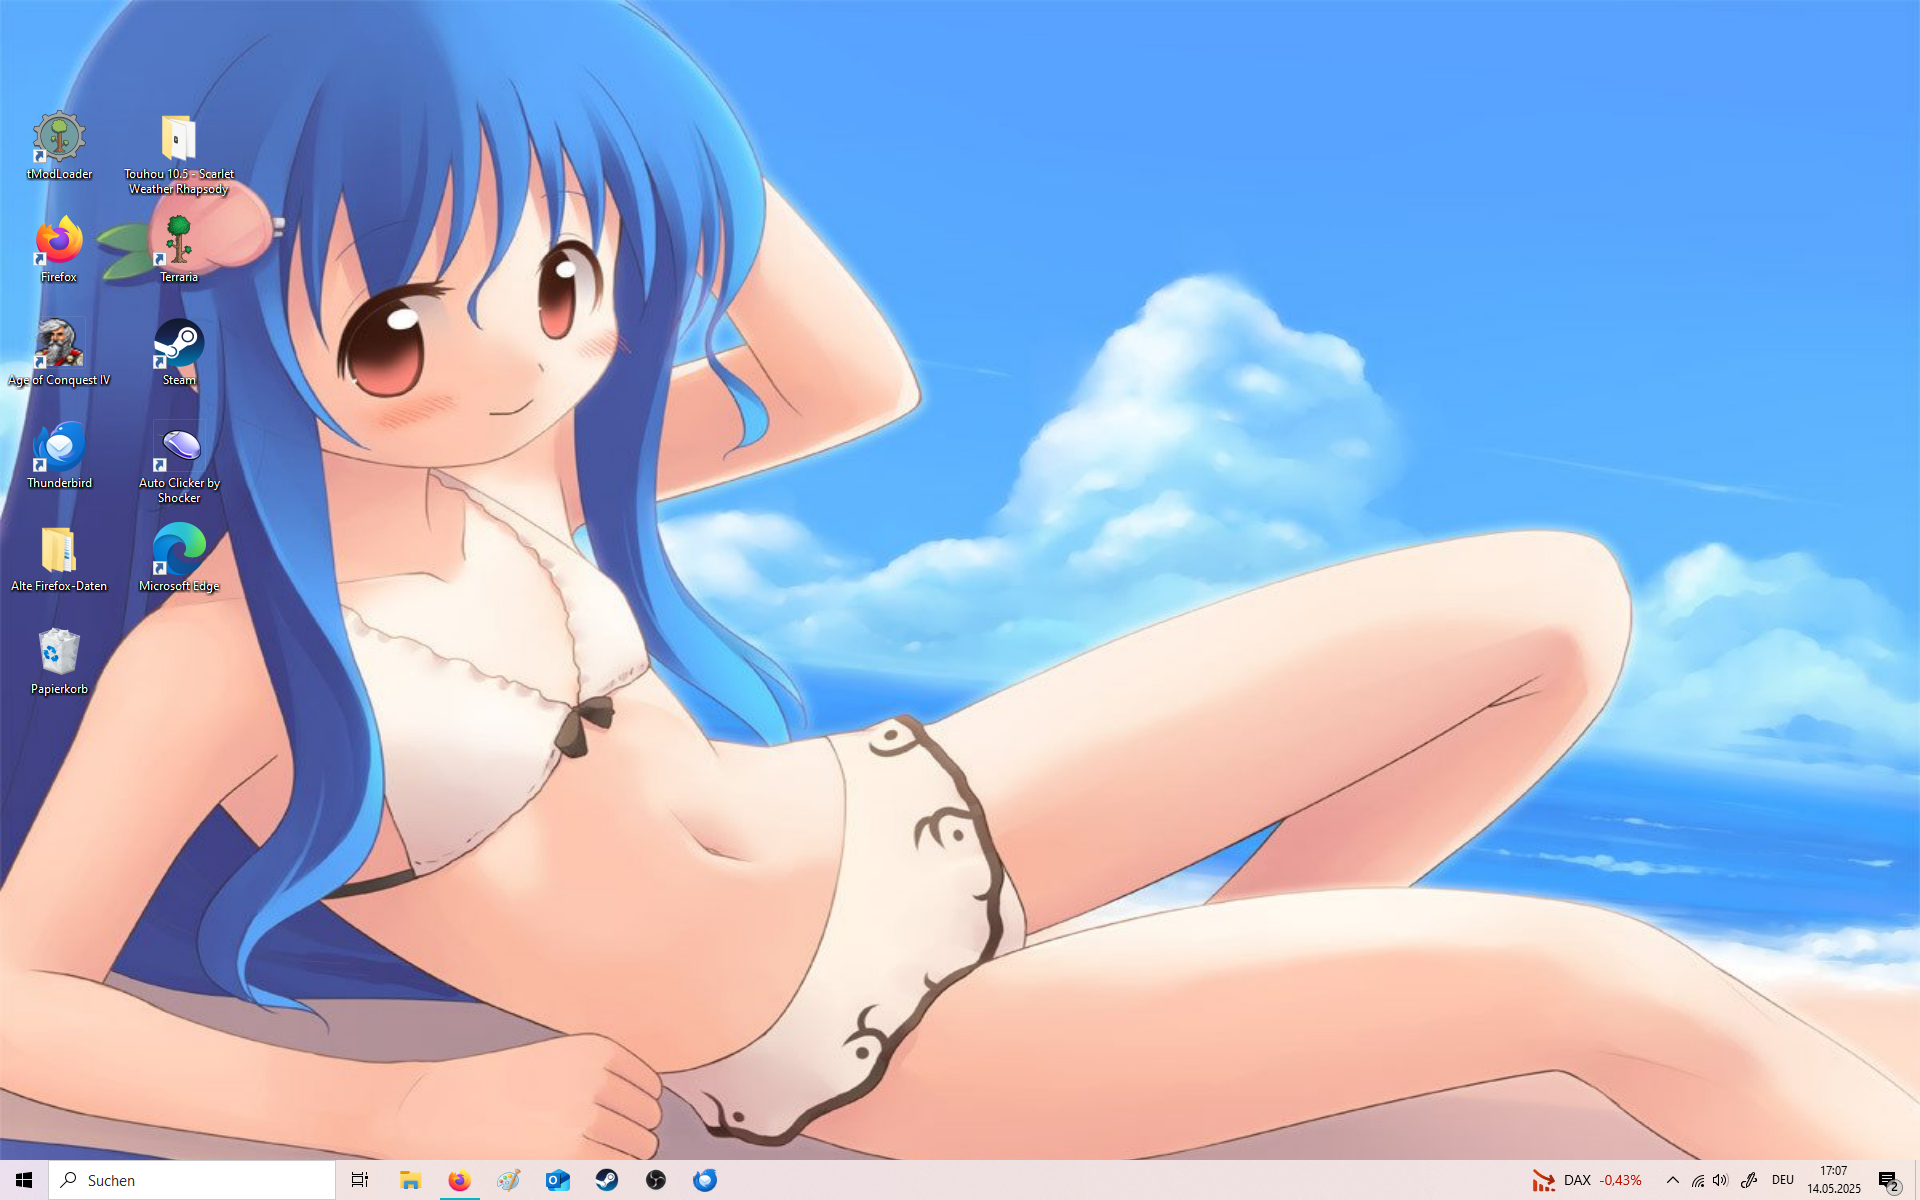Image resolution: width=1920 pixels, height=1200 pixels.
Task: Select the Age of Conquest IV shortcut
Action: point(59,352)
